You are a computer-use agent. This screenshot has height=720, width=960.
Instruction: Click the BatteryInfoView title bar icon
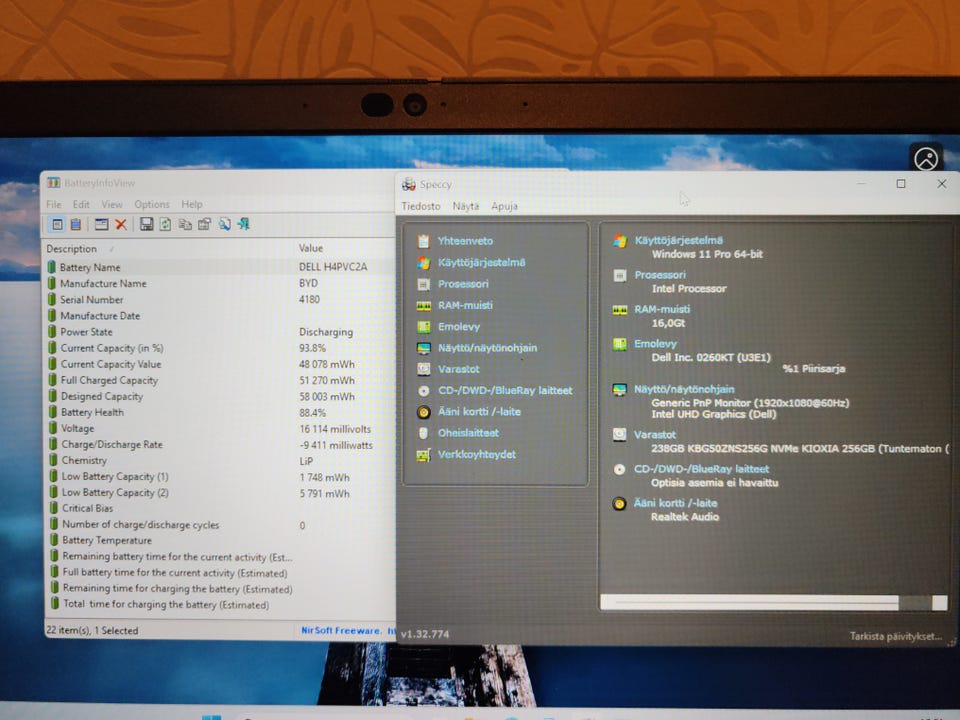(x=54, y=182)
